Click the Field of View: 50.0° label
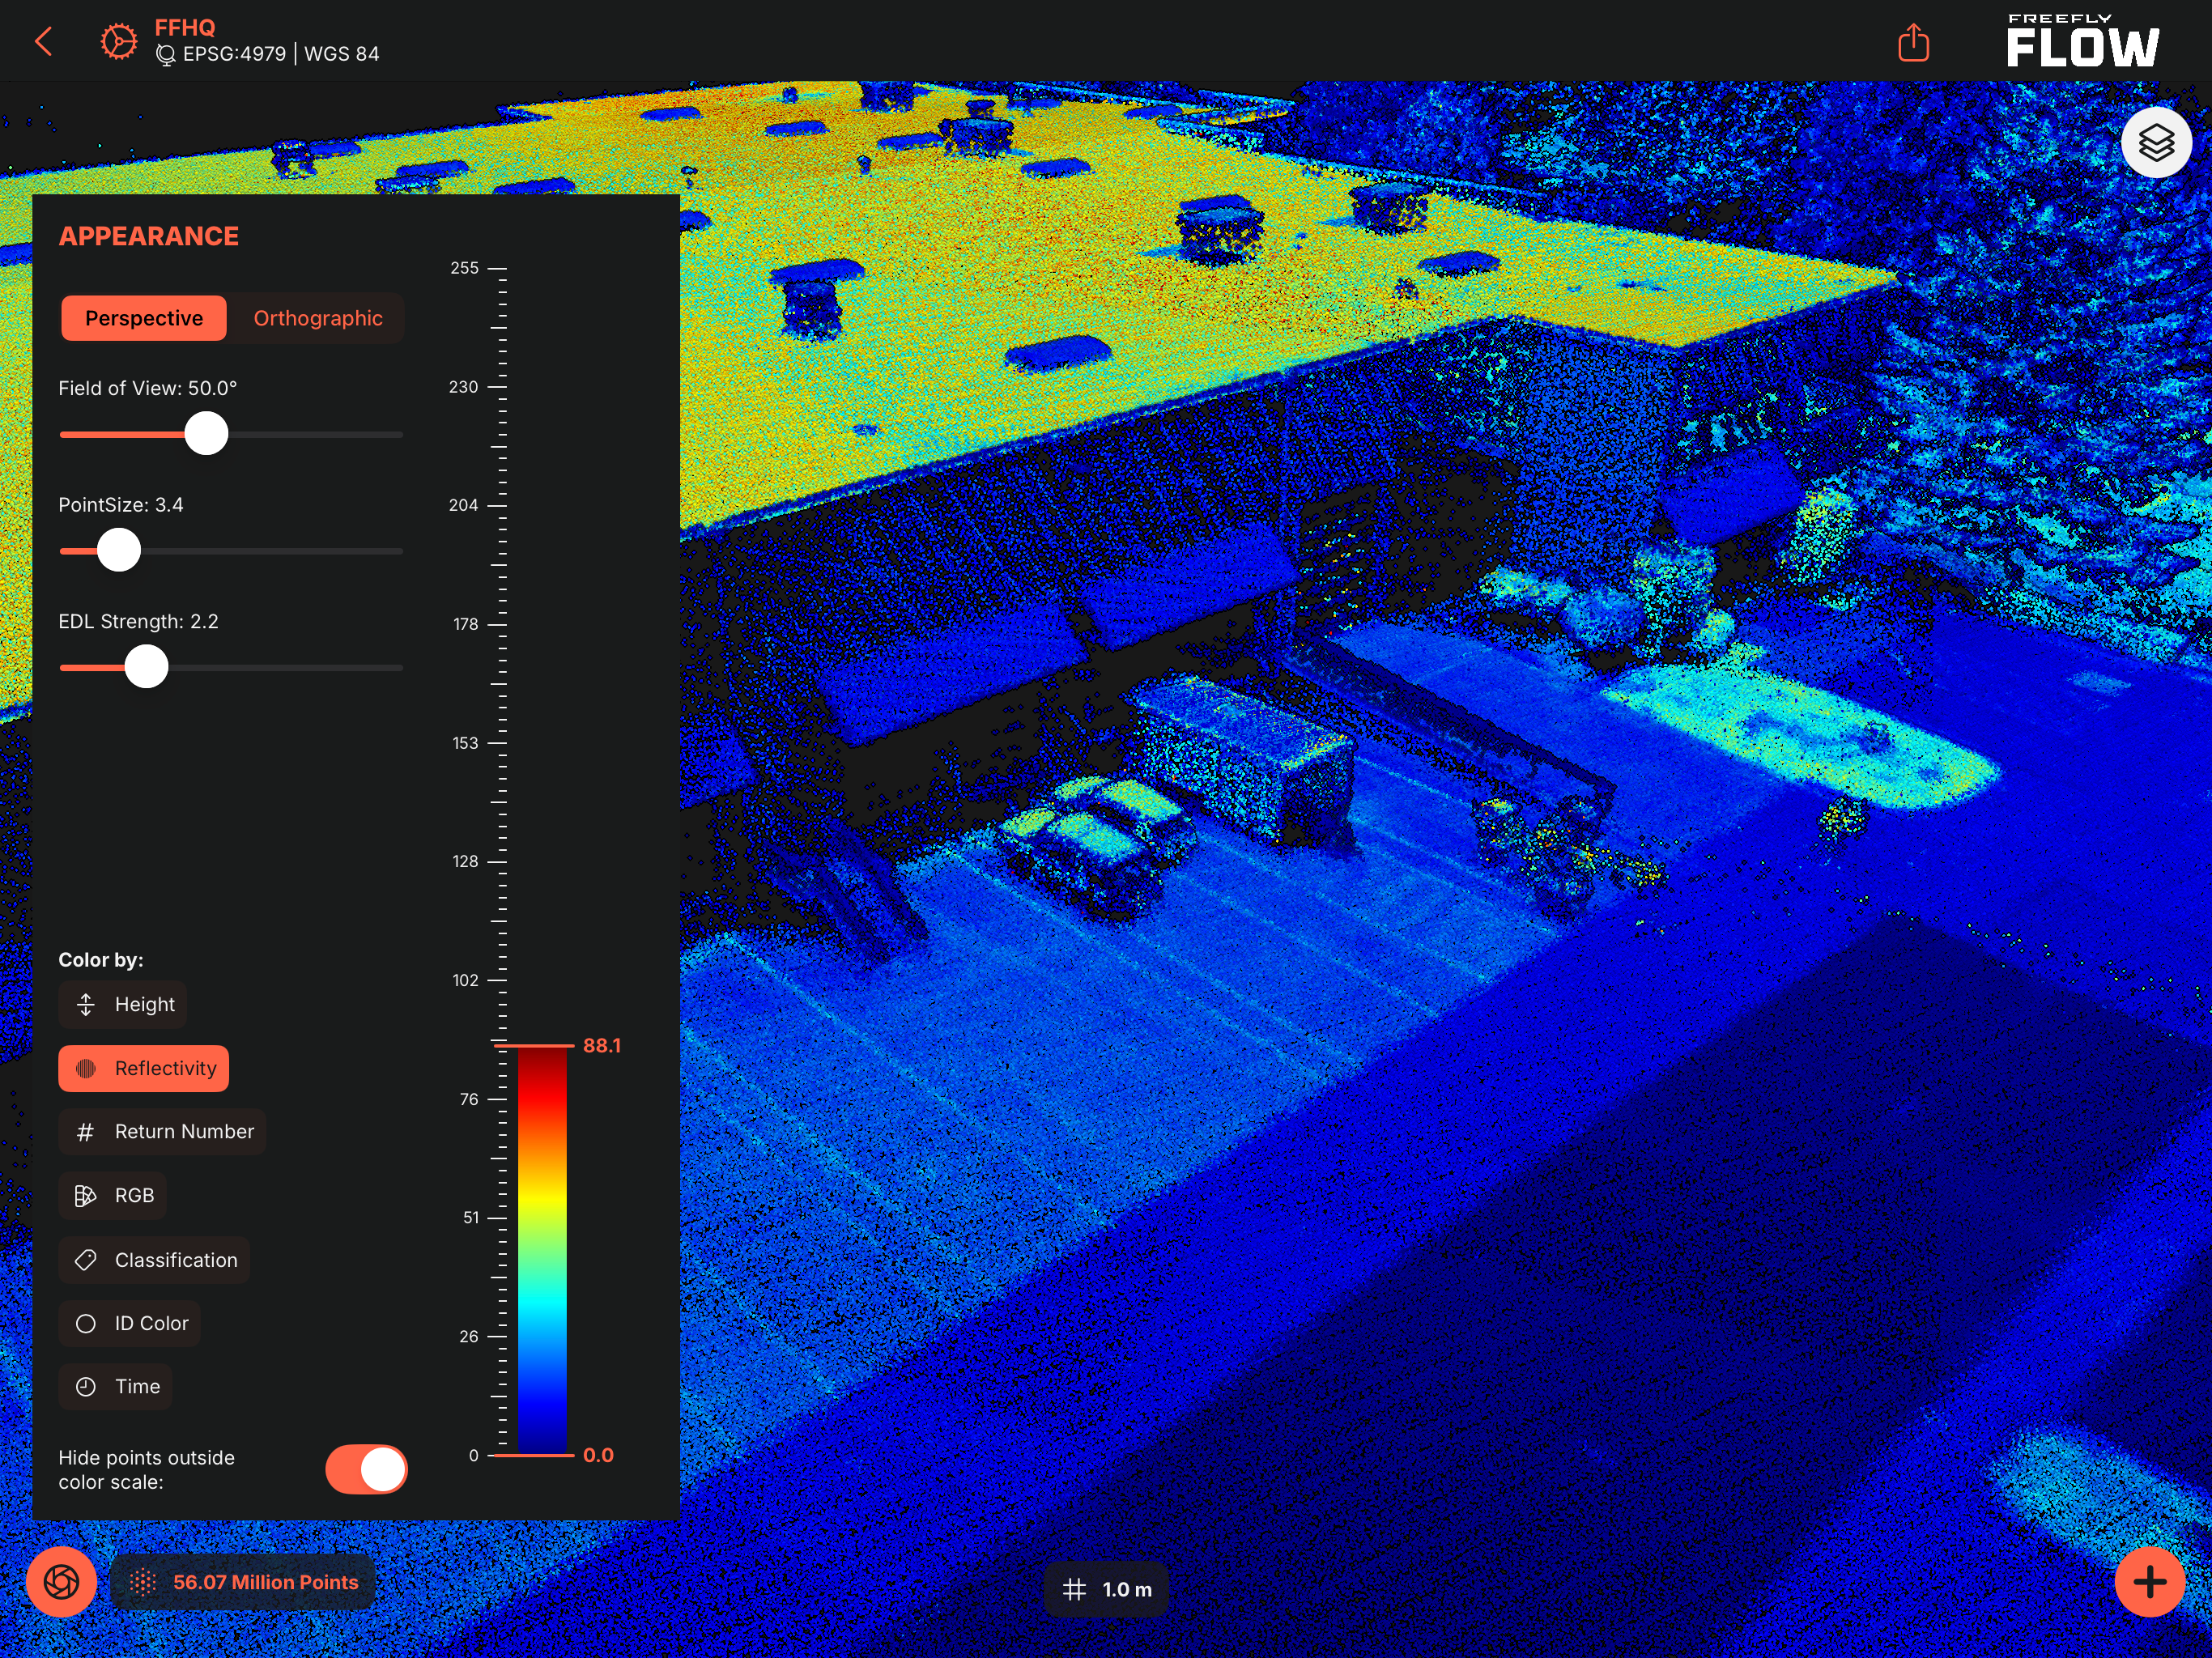 [148, 388]
